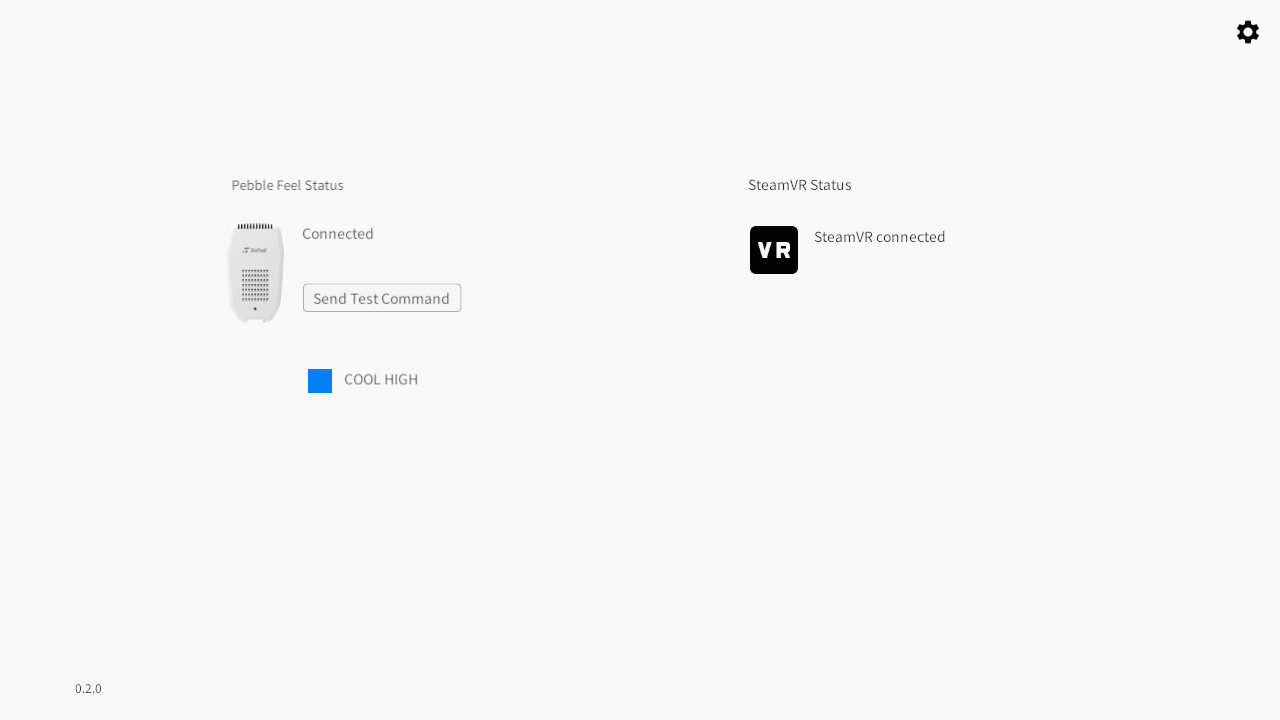Screen dimensions: 1280x720
Task: Click the COOL HIGH status label
Action: [381, 380]
